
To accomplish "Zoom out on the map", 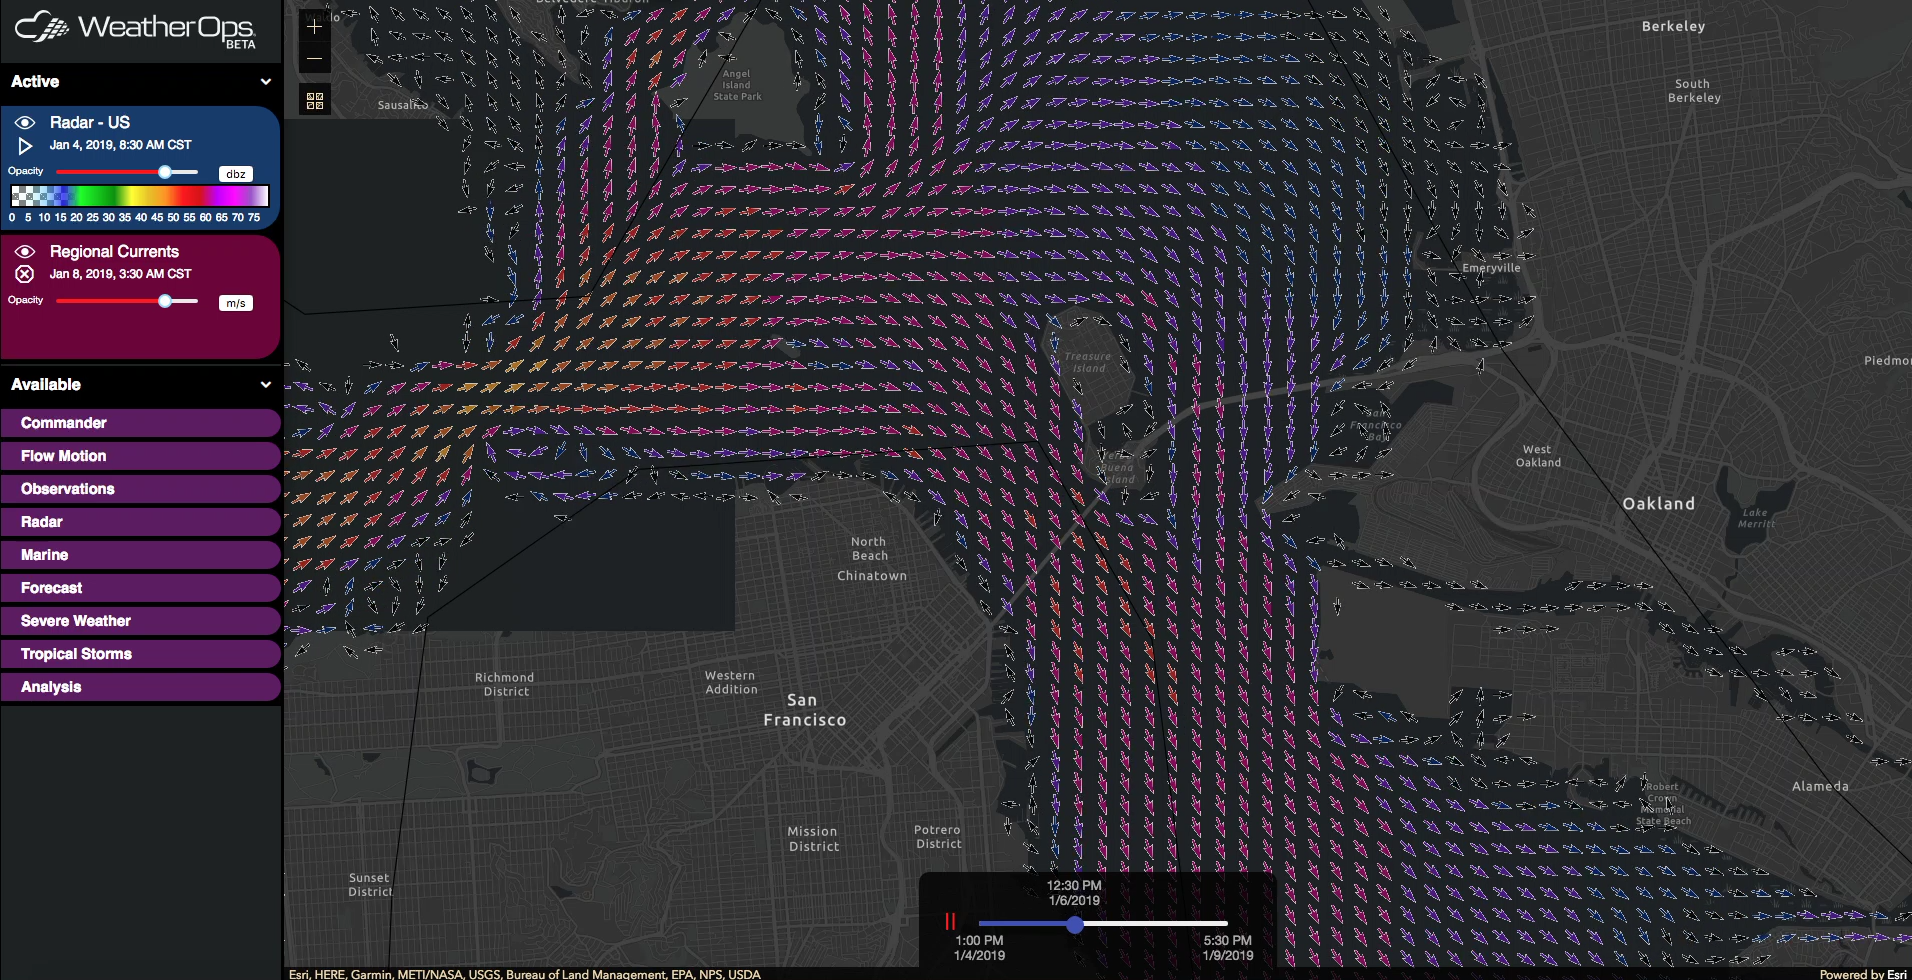I will pyautogui.click(x=315, y=59).
